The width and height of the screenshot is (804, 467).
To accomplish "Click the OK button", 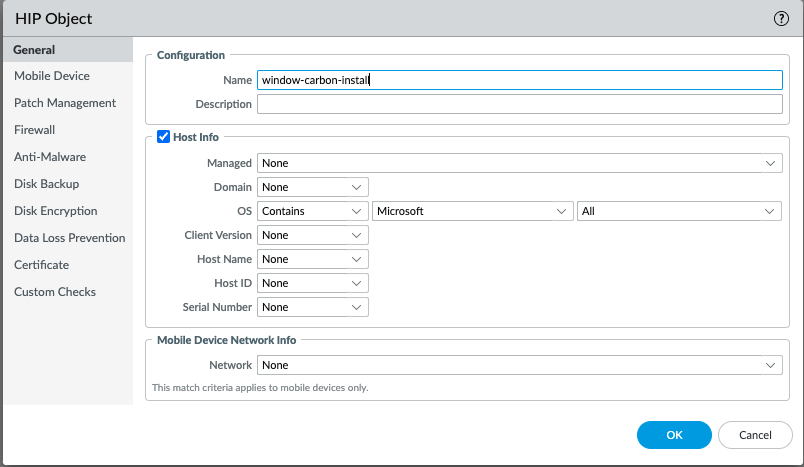I will (x=674, y=435).
